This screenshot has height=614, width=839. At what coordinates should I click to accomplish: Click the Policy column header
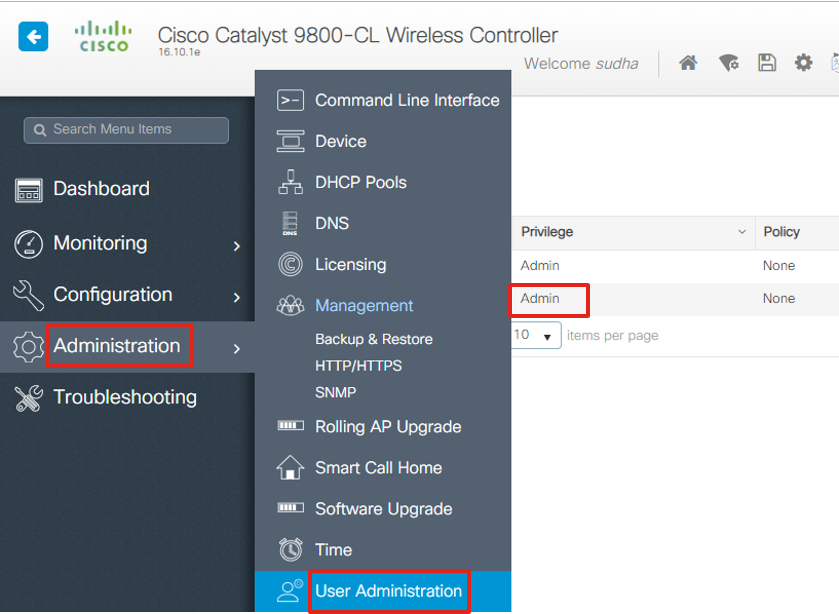click(781, 232)
